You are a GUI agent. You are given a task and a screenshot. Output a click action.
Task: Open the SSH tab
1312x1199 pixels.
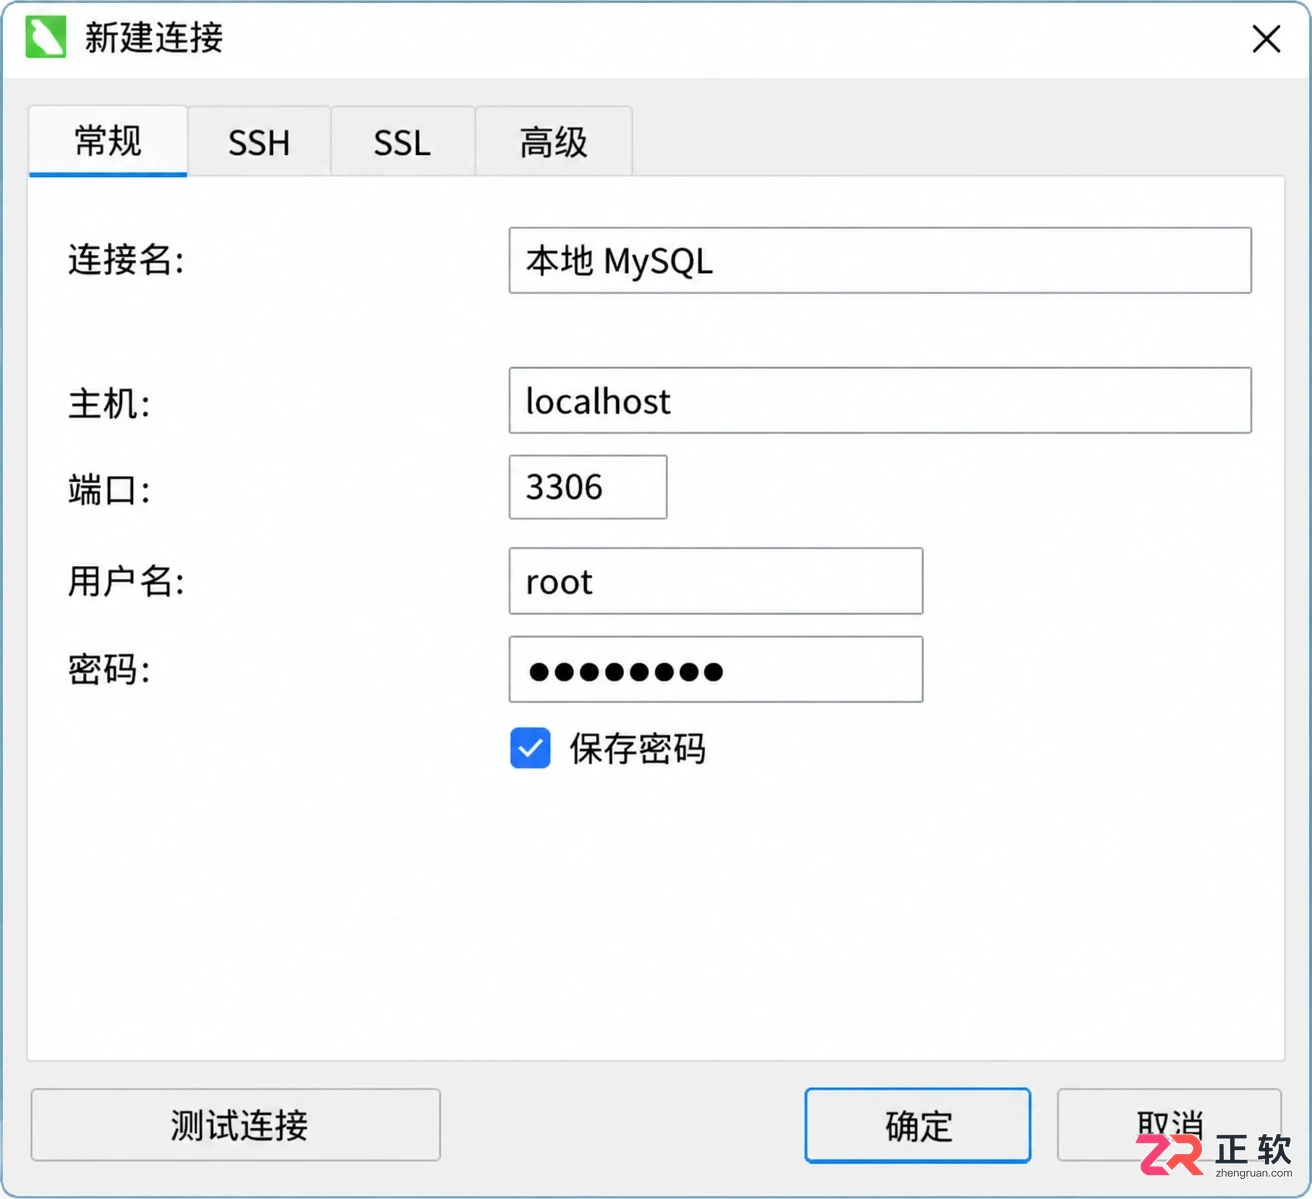[259, 142]
